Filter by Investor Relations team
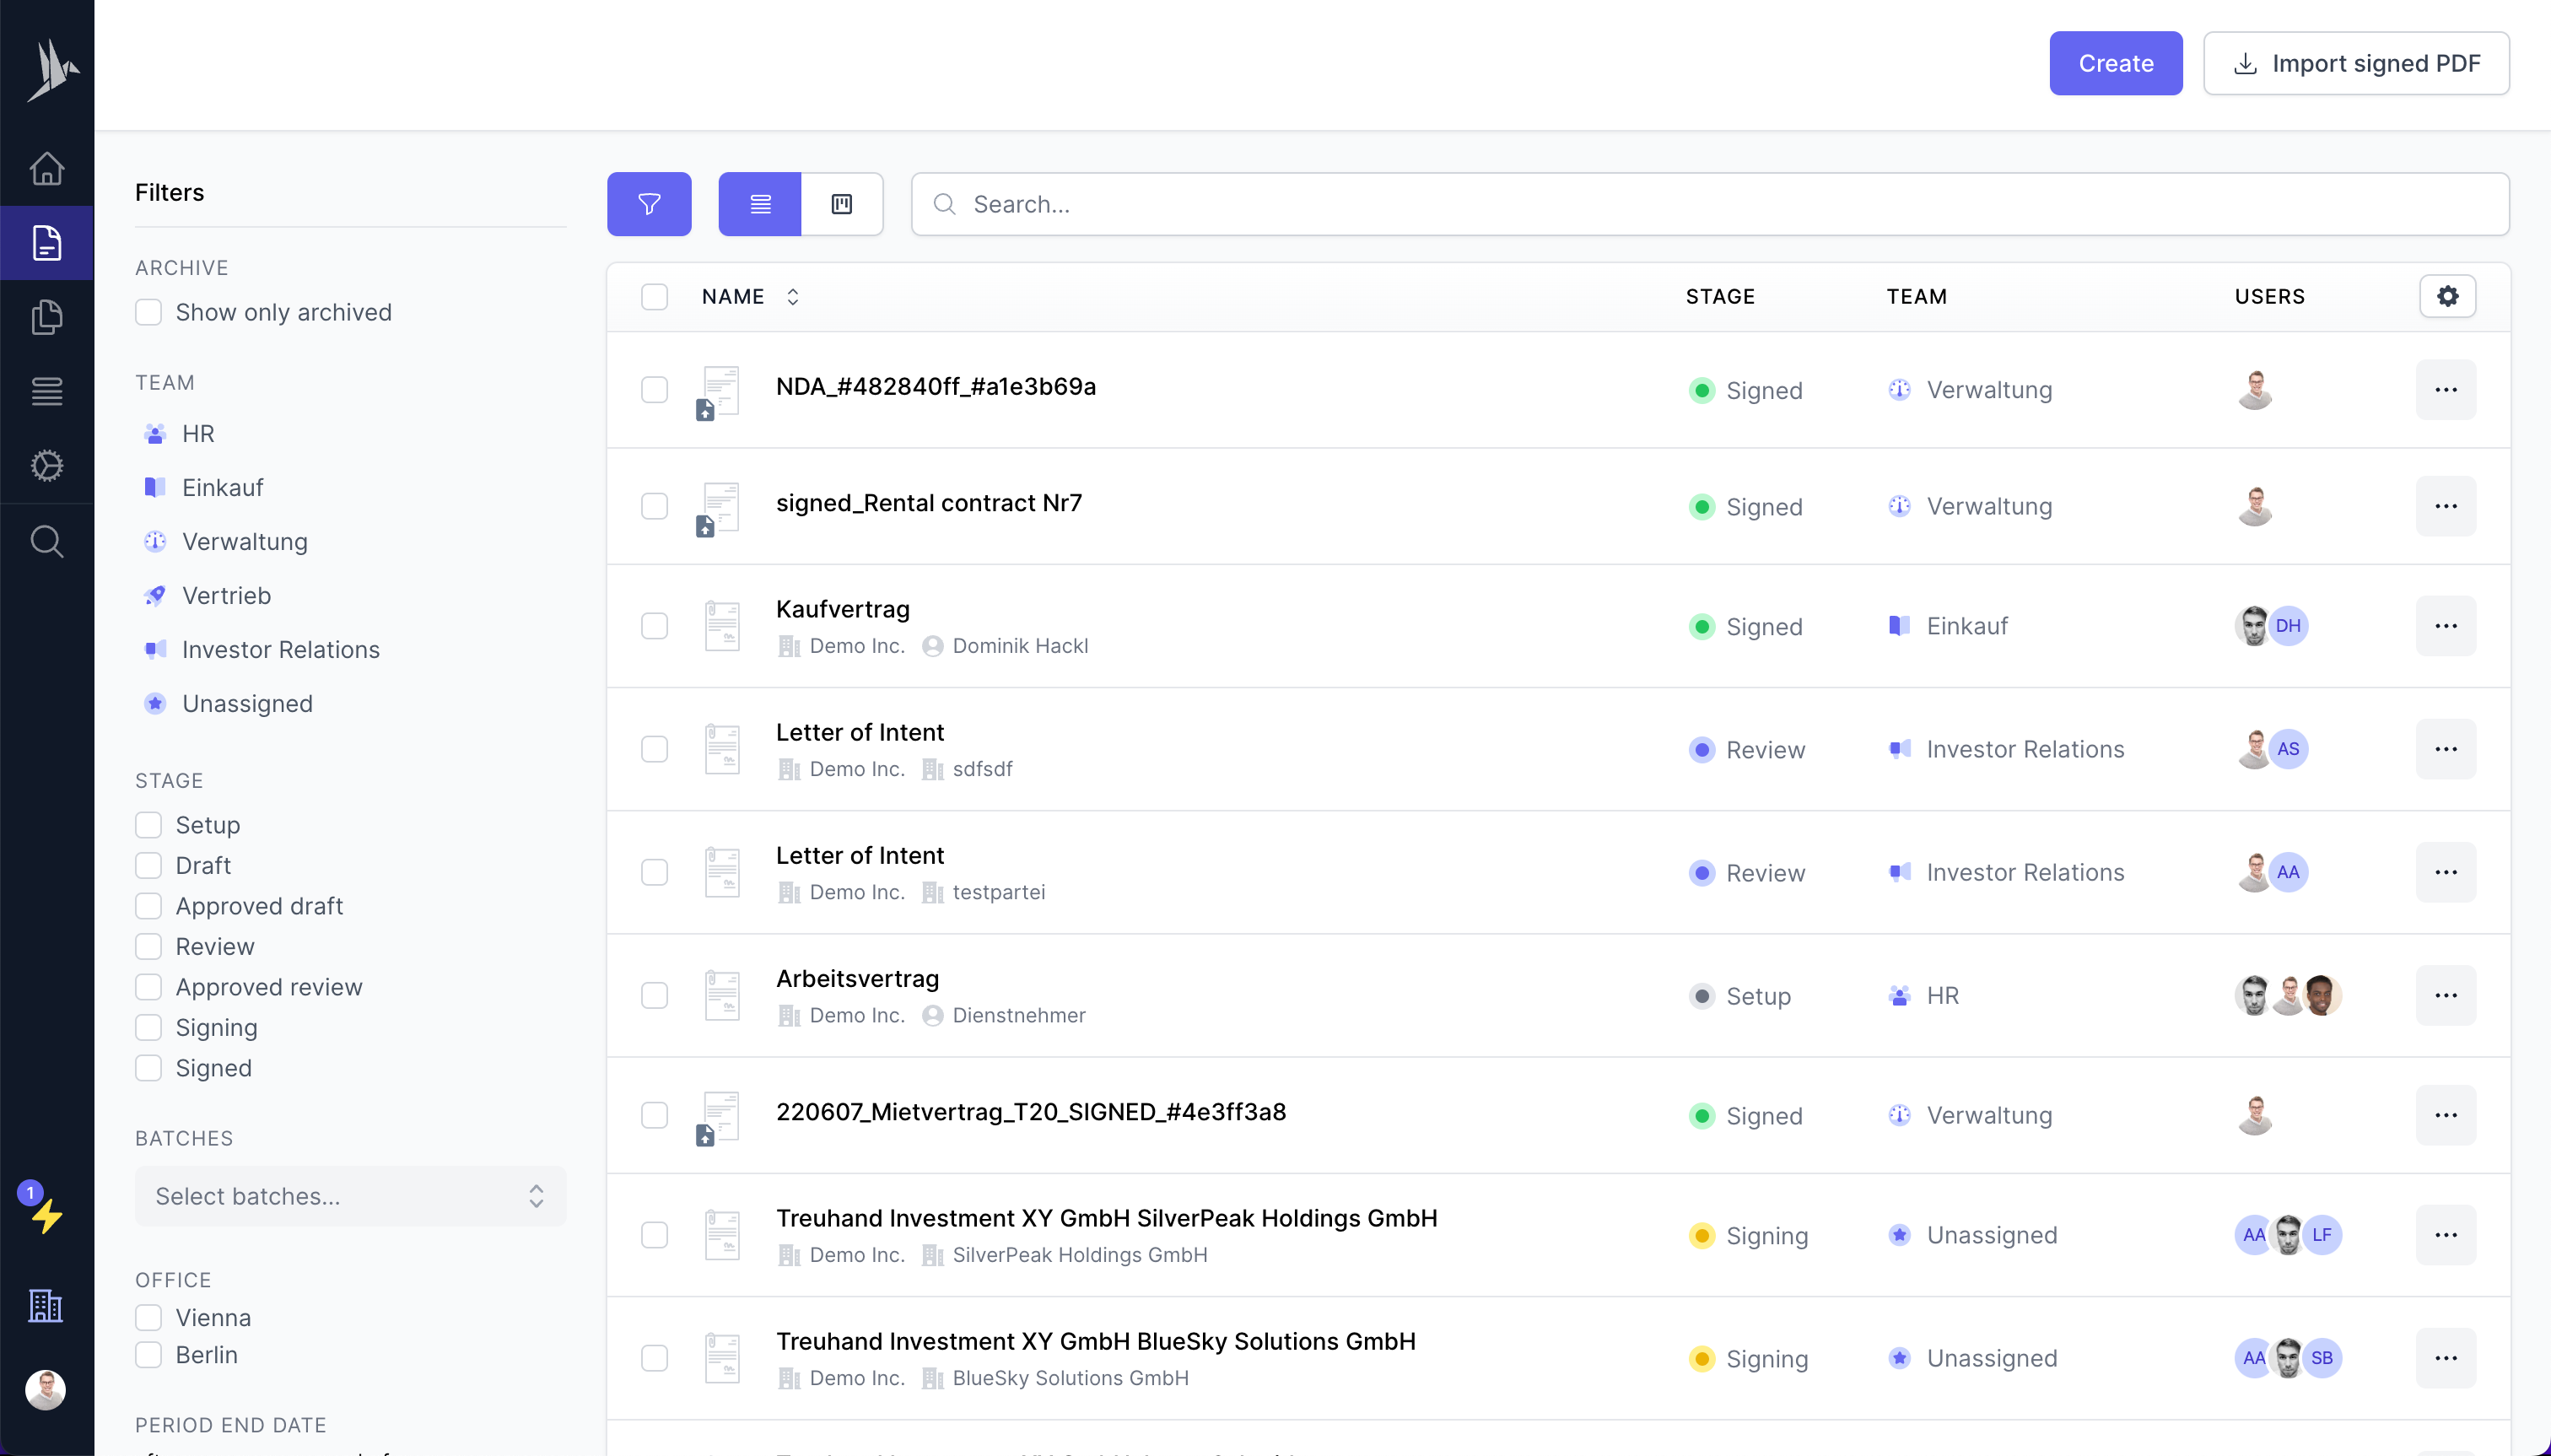2551x1456 pixels. [280, 650]
